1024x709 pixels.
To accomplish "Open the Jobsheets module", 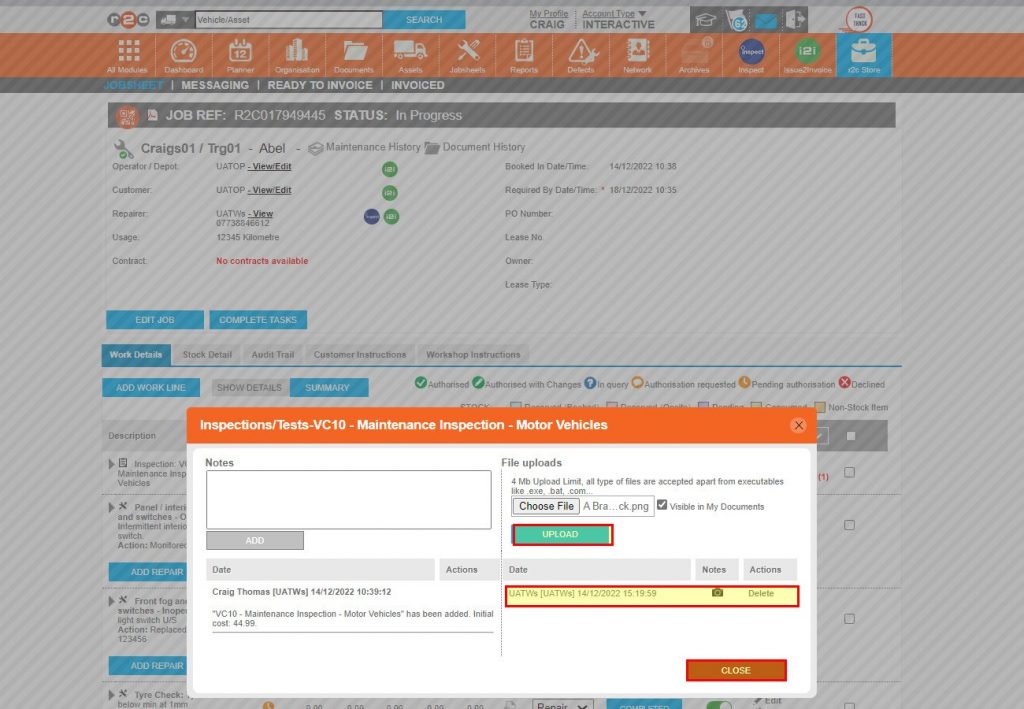I will tap(467, 50).
